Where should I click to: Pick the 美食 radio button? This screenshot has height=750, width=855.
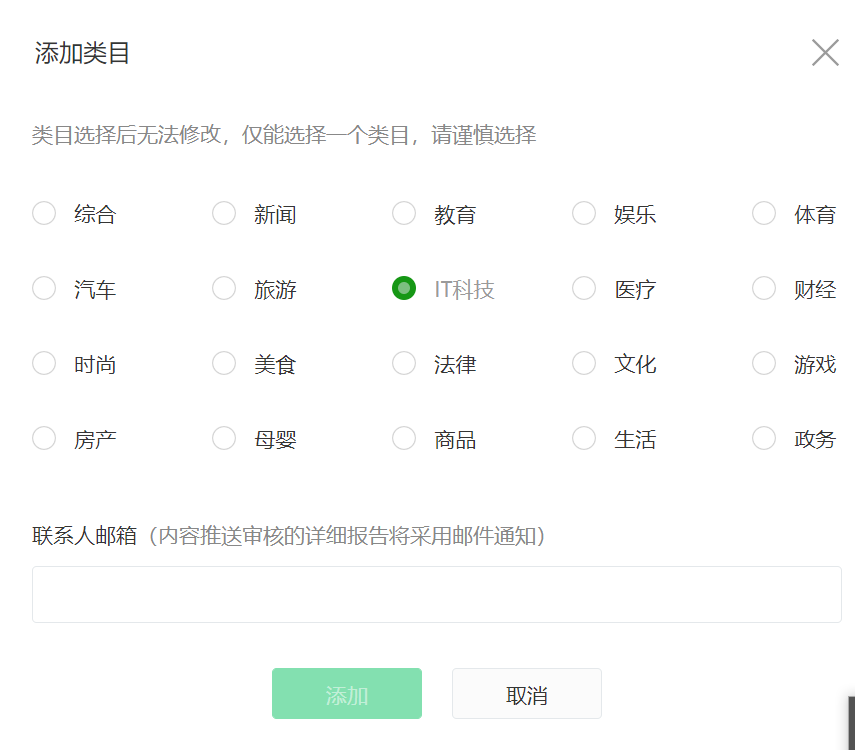pos(224,363)
